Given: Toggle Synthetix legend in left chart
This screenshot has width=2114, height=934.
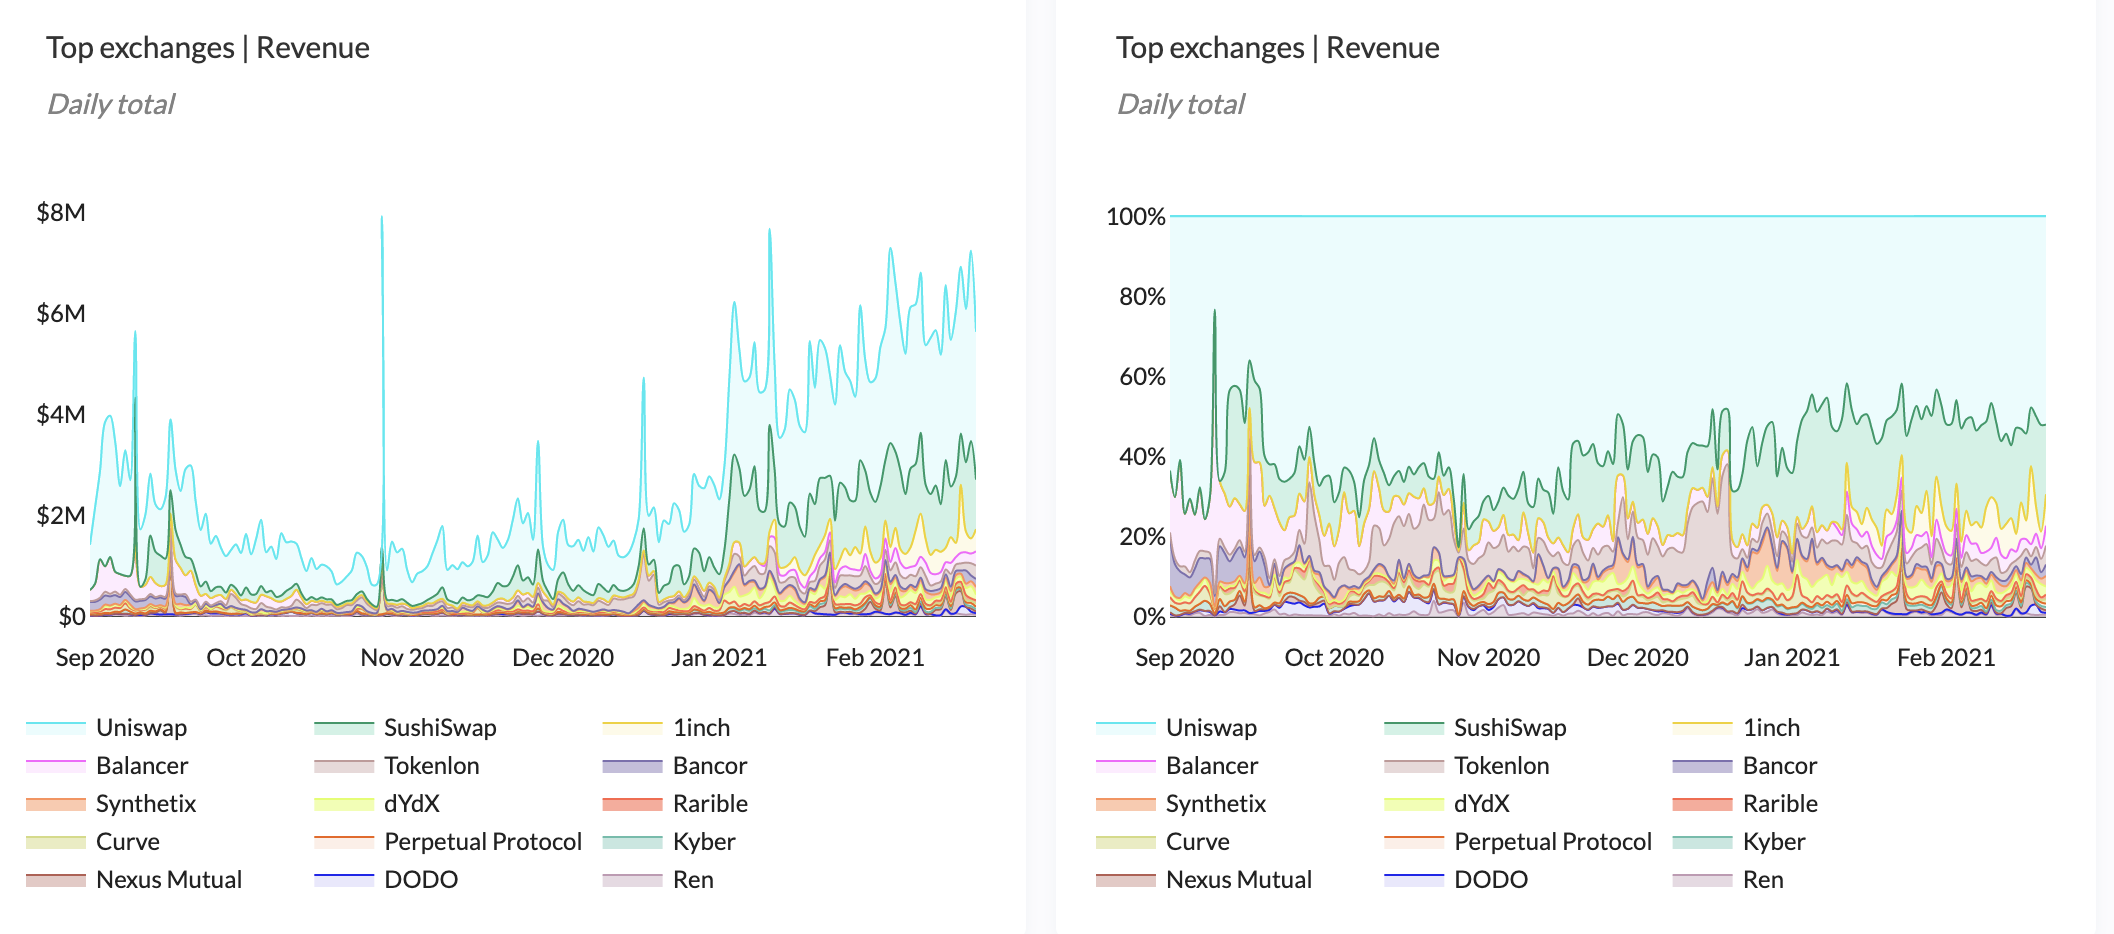Looking at the screenshot, I should click(111, 804).
